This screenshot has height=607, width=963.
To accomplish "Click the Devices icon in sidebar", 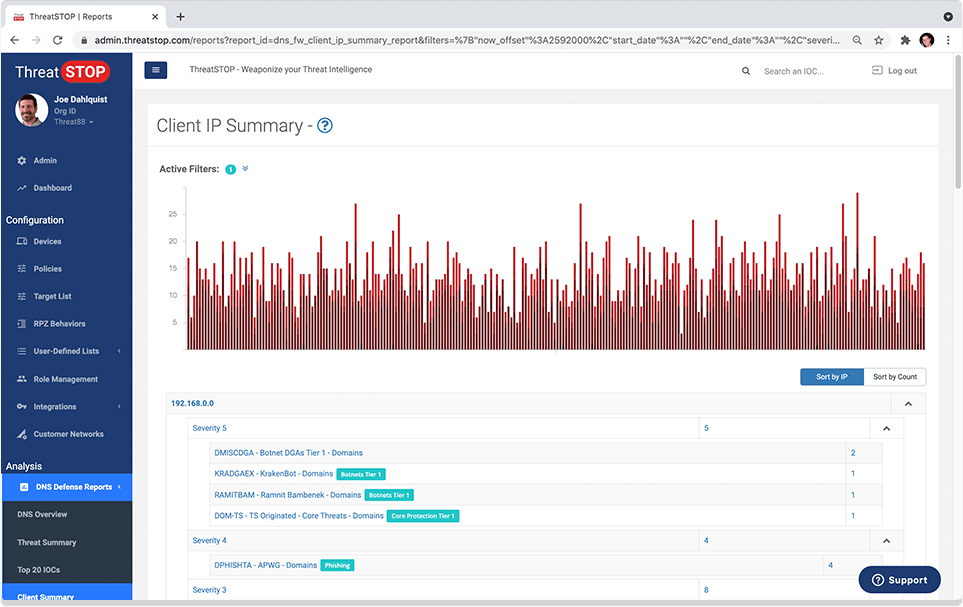I will pyautogui.click(x=21, y=241).
